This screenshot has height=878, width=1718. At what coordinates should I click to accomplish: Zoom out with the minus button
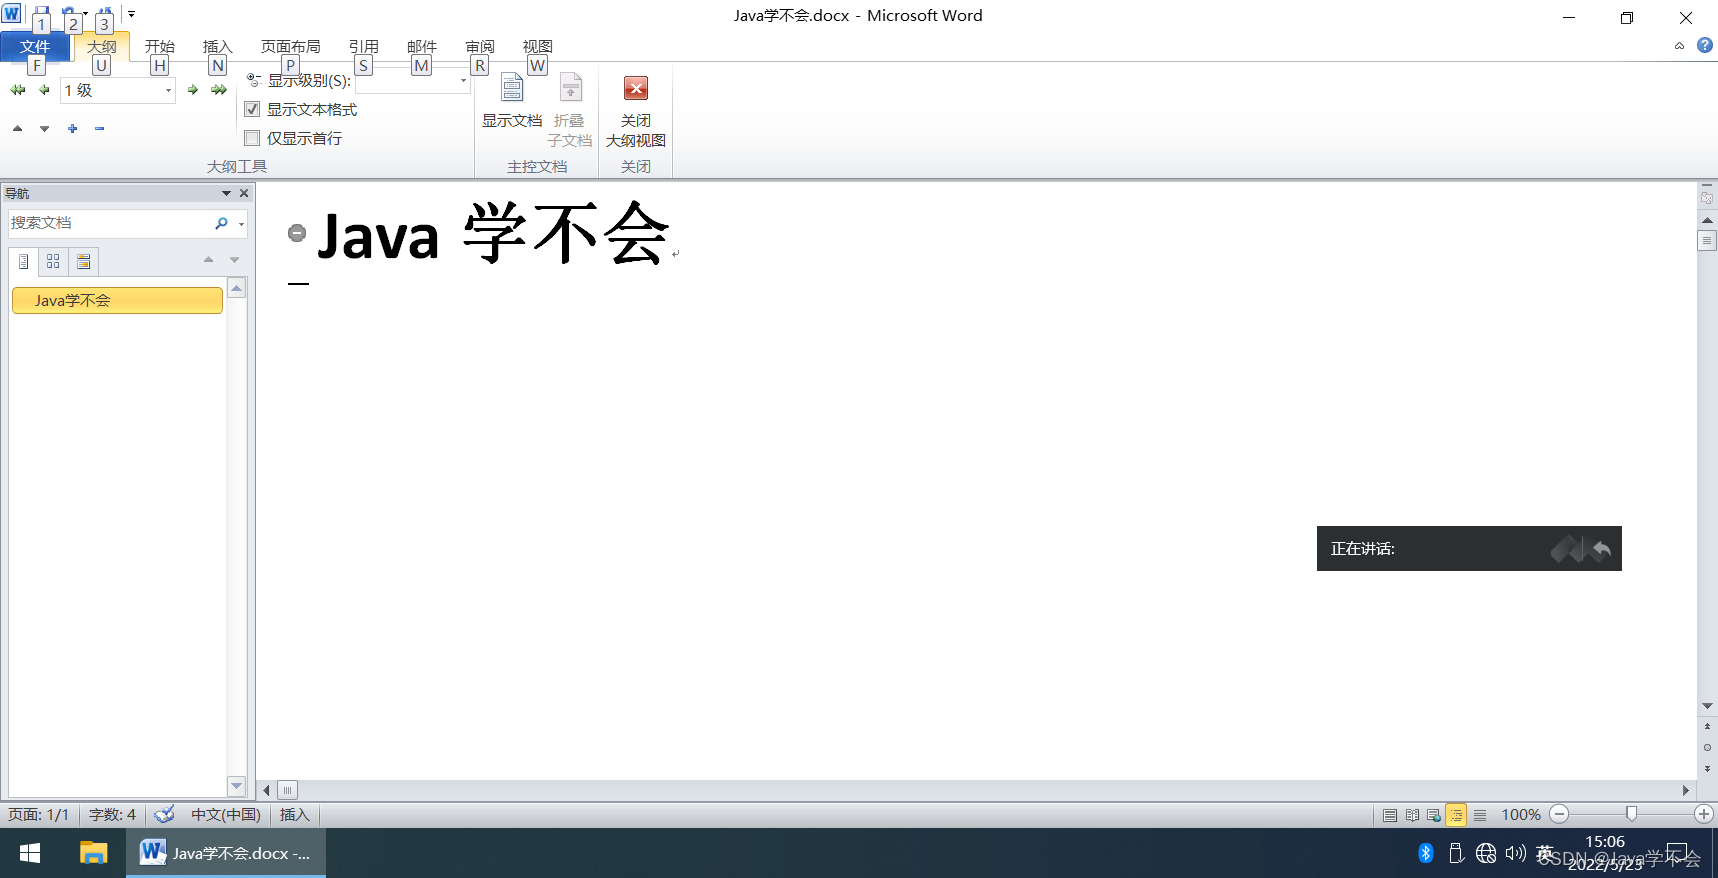point(1559,814)
